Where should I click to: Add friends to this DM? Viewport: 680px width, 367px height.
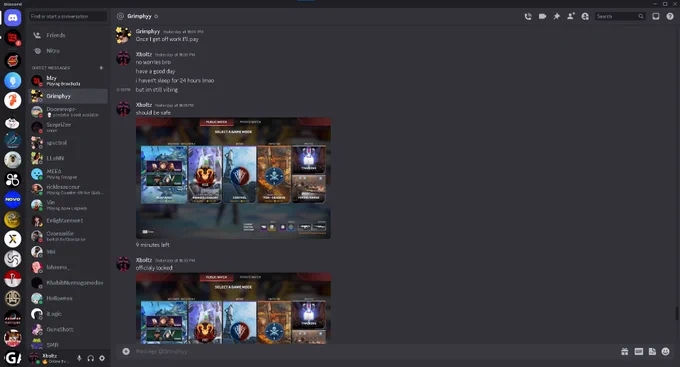571,16
